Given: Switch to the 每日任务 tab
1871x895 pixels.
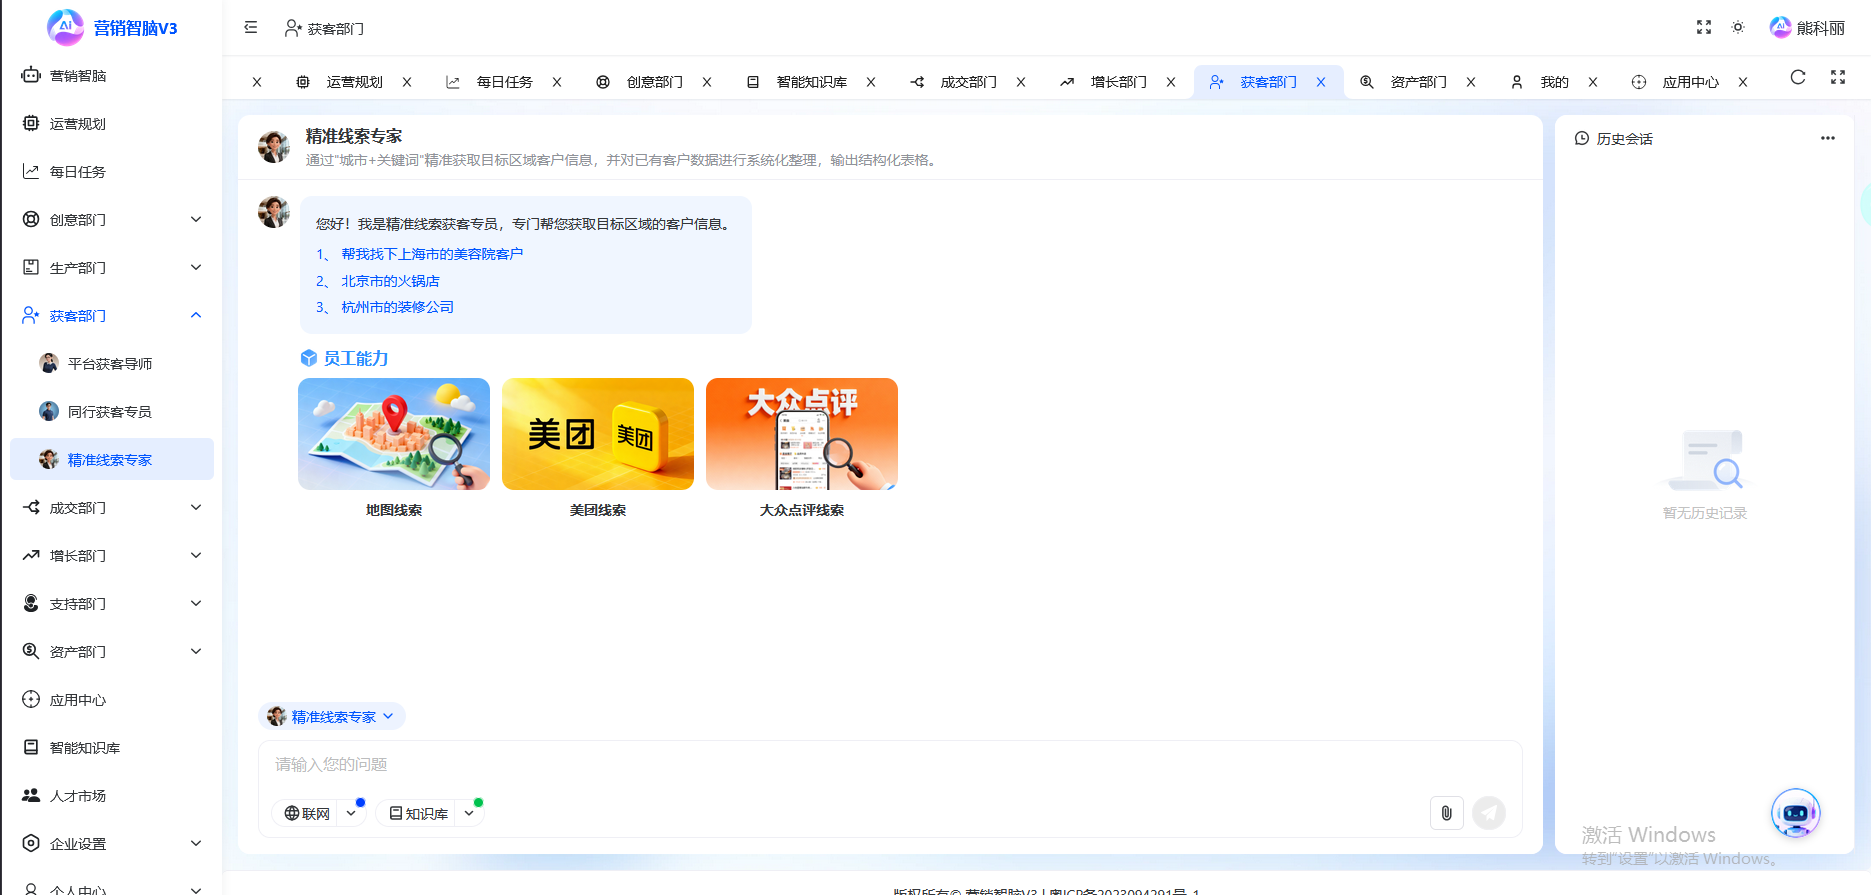Looking at the screenshot, I should [504, 82].
